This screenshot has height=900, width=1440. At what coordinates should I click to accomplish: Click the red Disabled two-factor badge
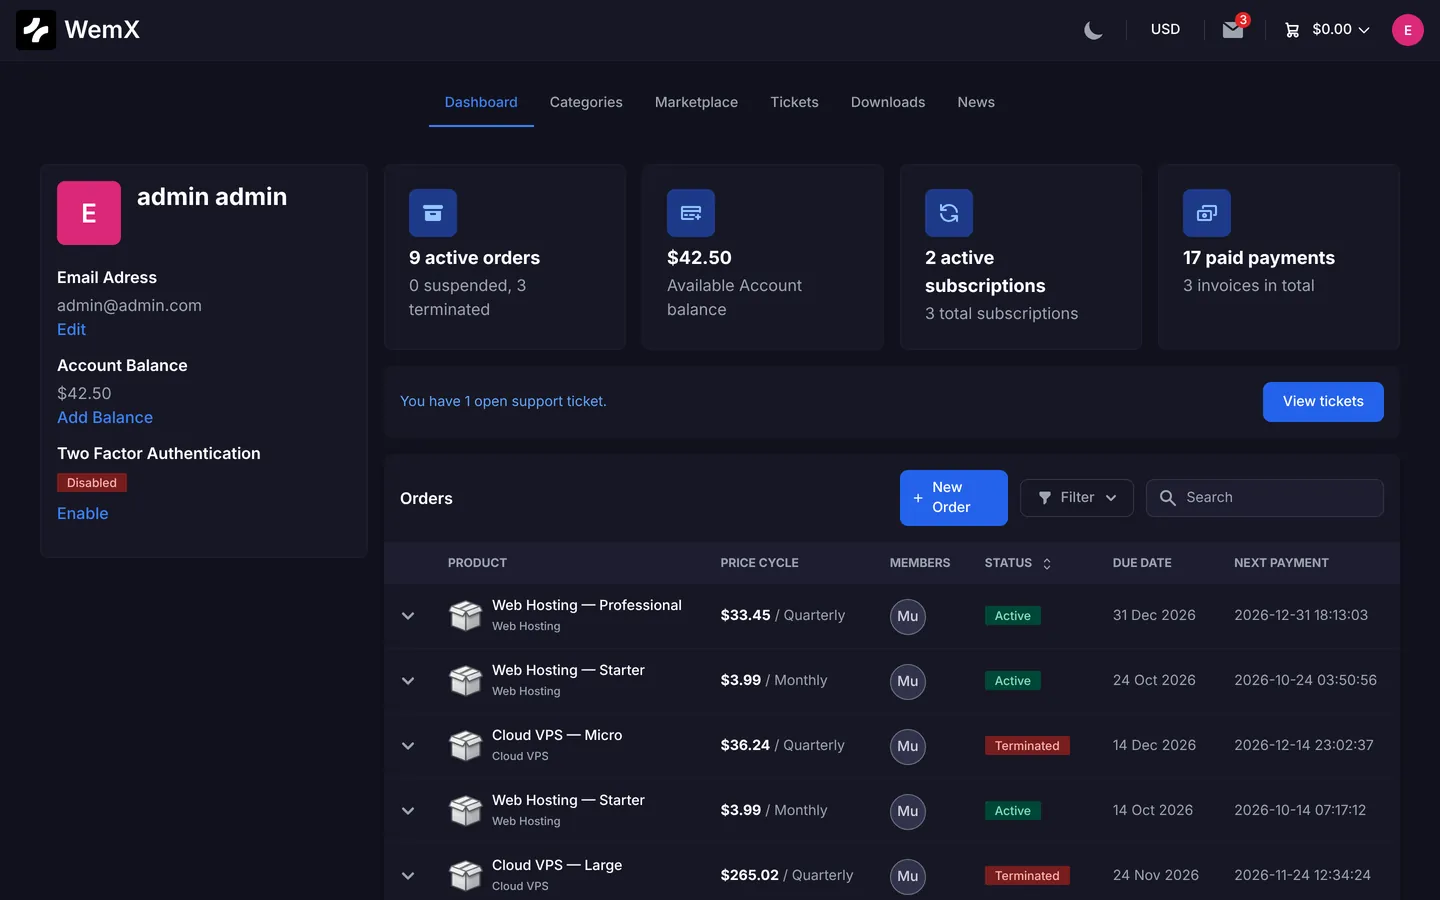pos(92,483)
